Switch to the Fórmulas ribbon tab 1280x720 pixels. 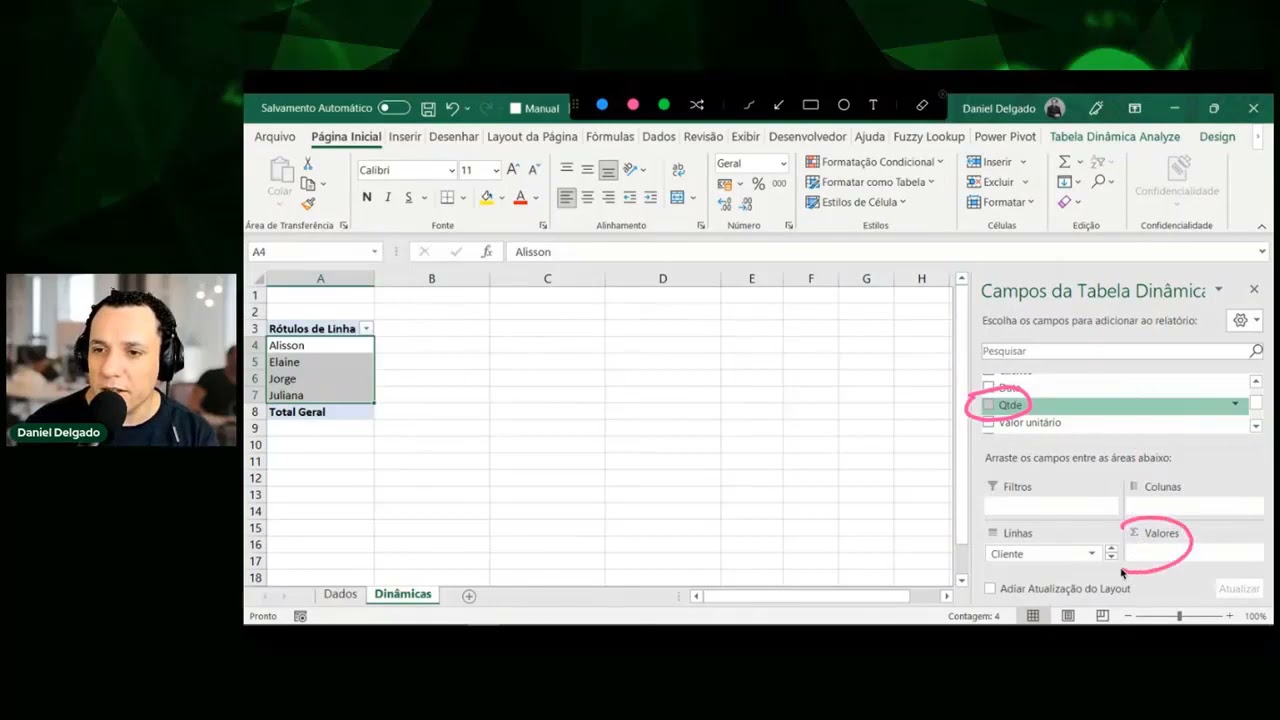pyautogui.click(x=610, y=137)
